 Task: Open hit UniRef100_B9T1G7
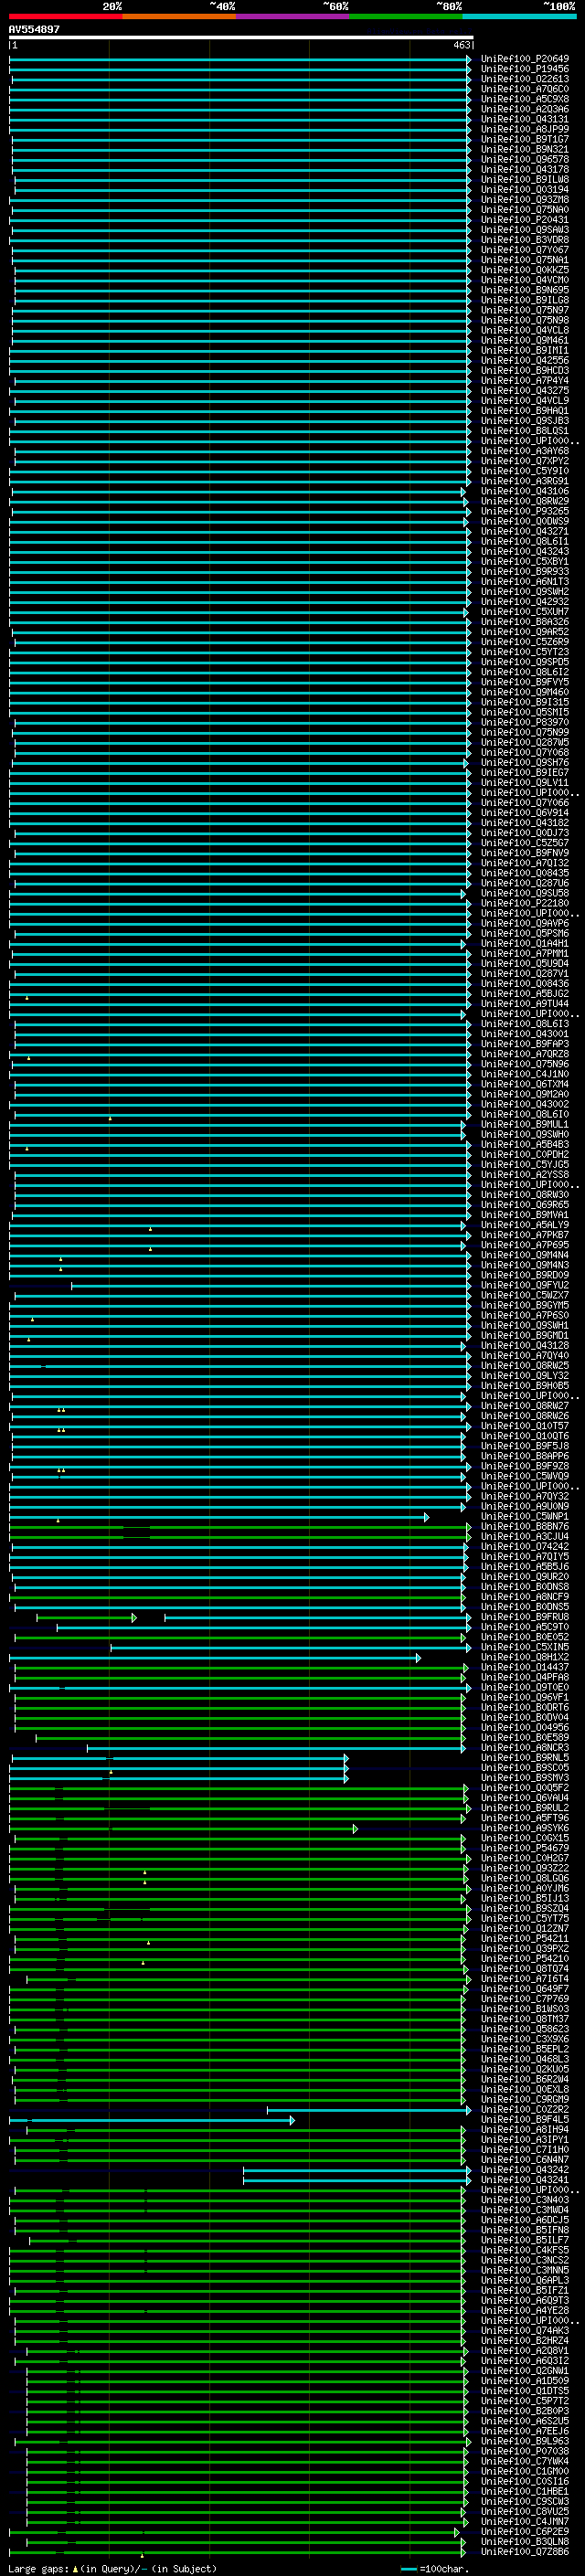525,139
